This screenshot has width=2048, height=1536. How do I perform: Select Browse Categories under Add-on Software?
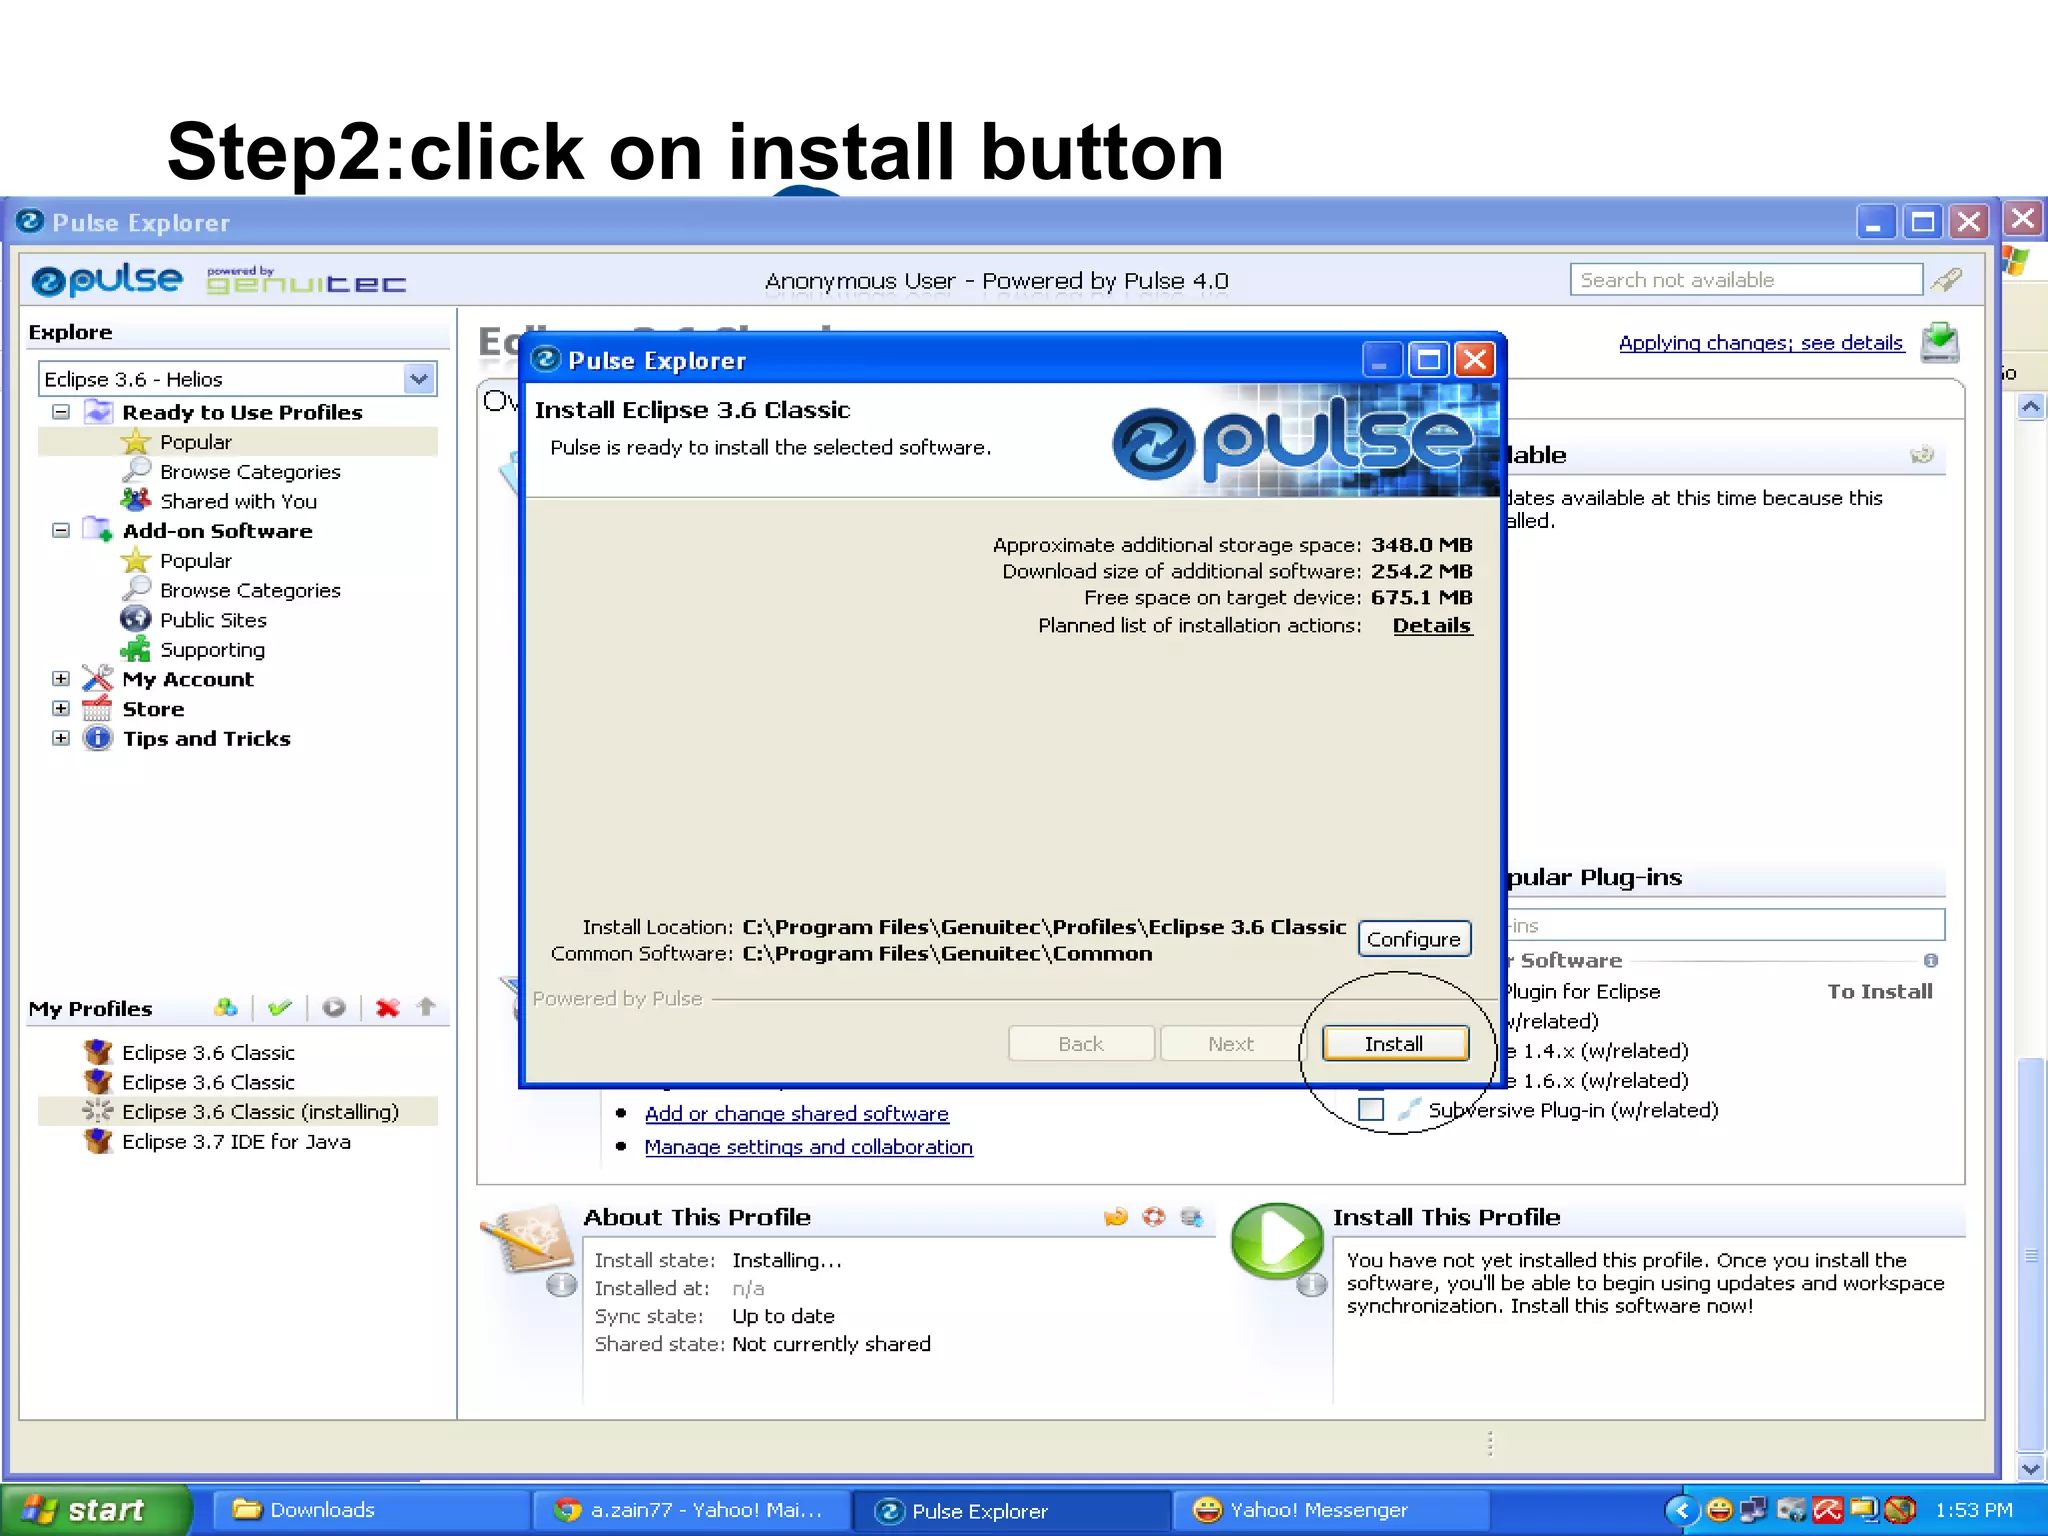click(x=250, y=590)
